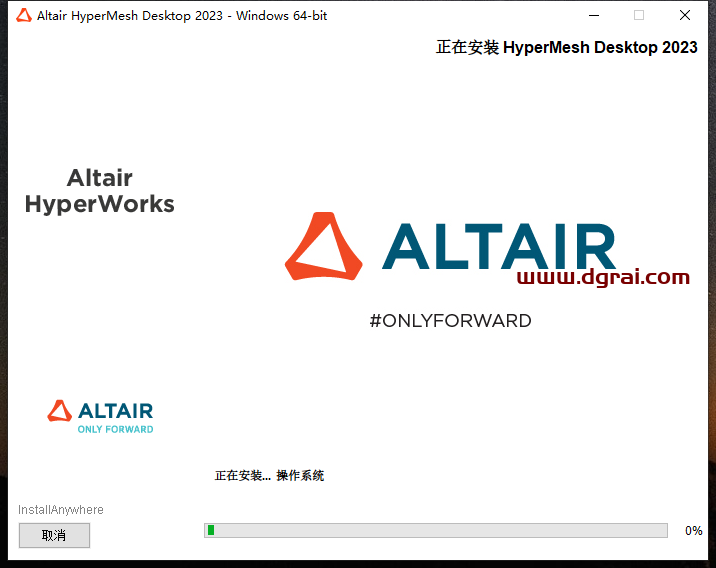Click the large orange Altair triangle logo
Screen dimensions: 716x568
(x=323, y=246)
